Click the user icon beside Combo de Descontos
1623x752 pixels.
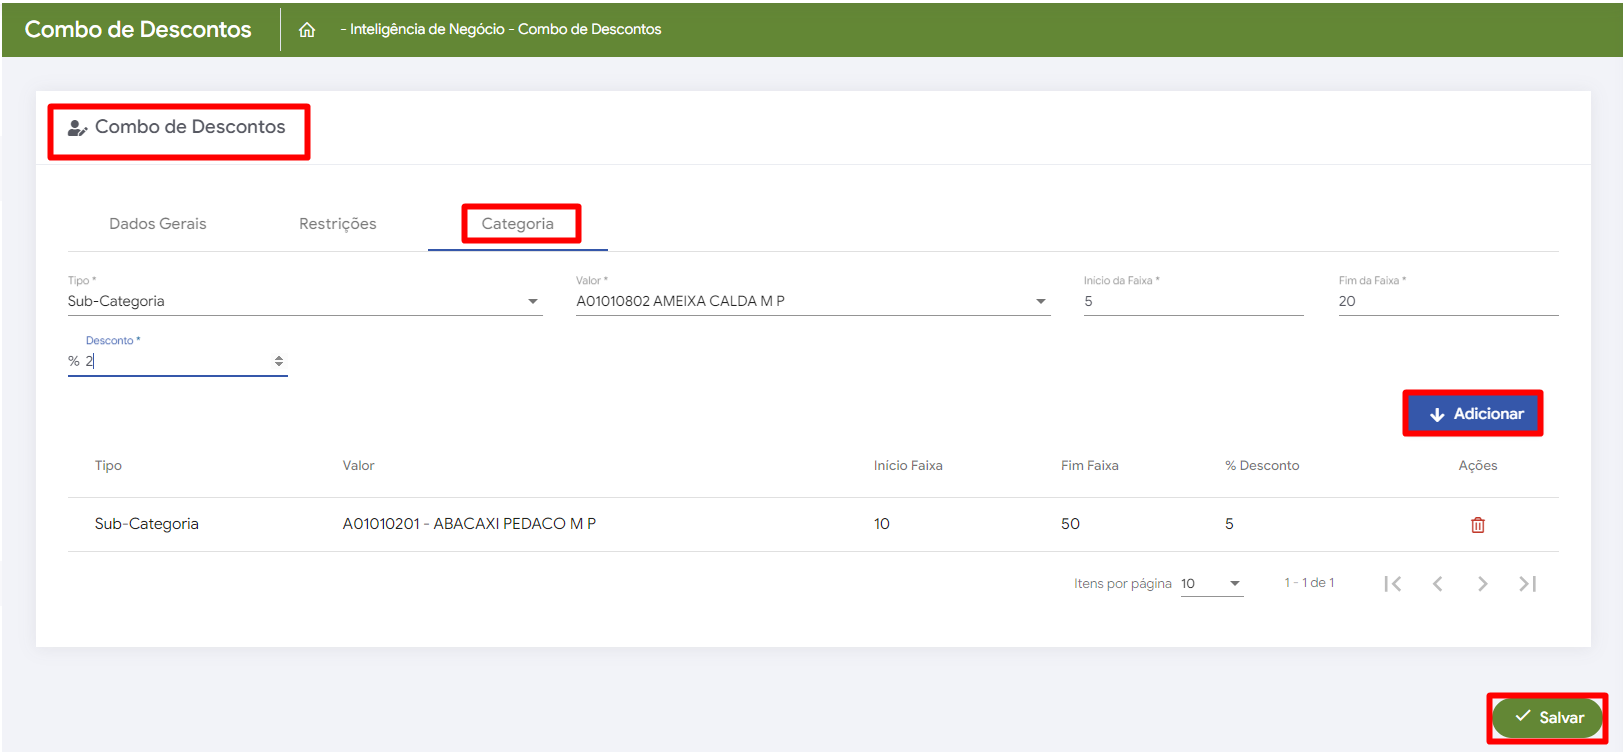(77, 128)
